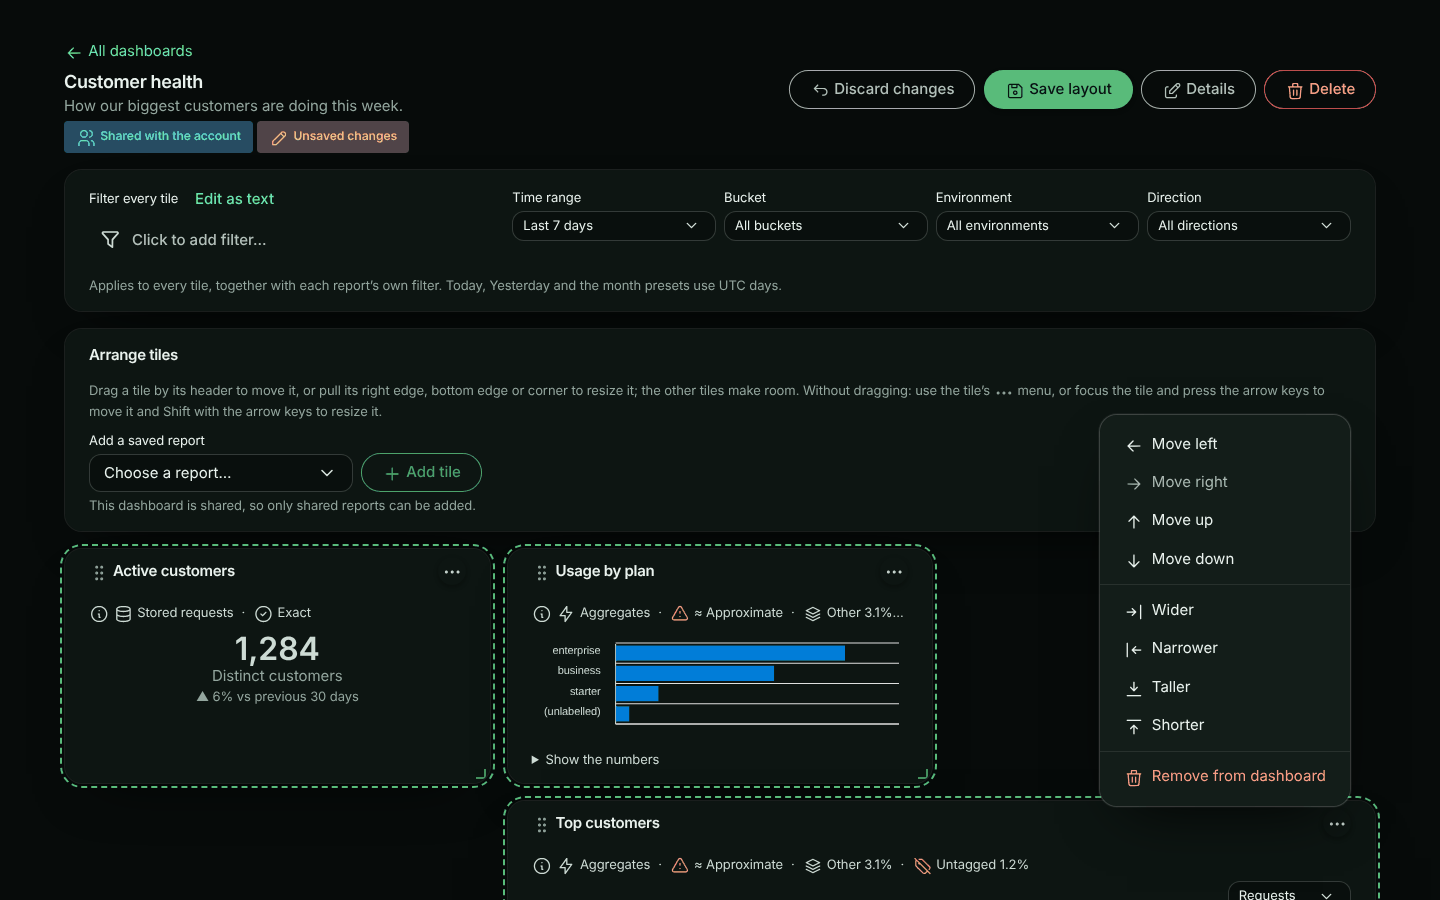Click the Edit as text link

tap(234, 199)
